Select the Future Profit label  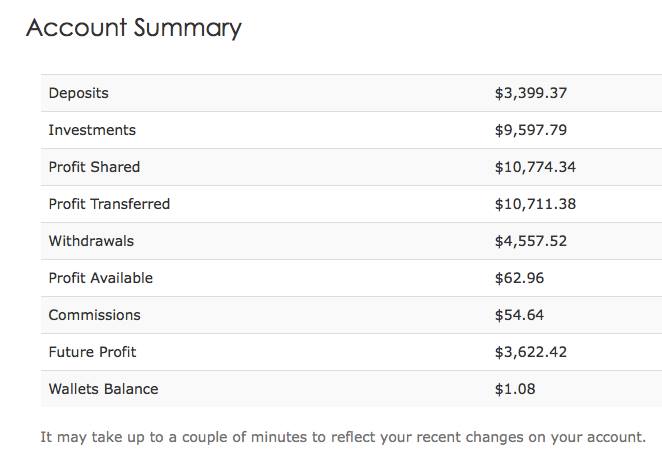pos(92,352)
